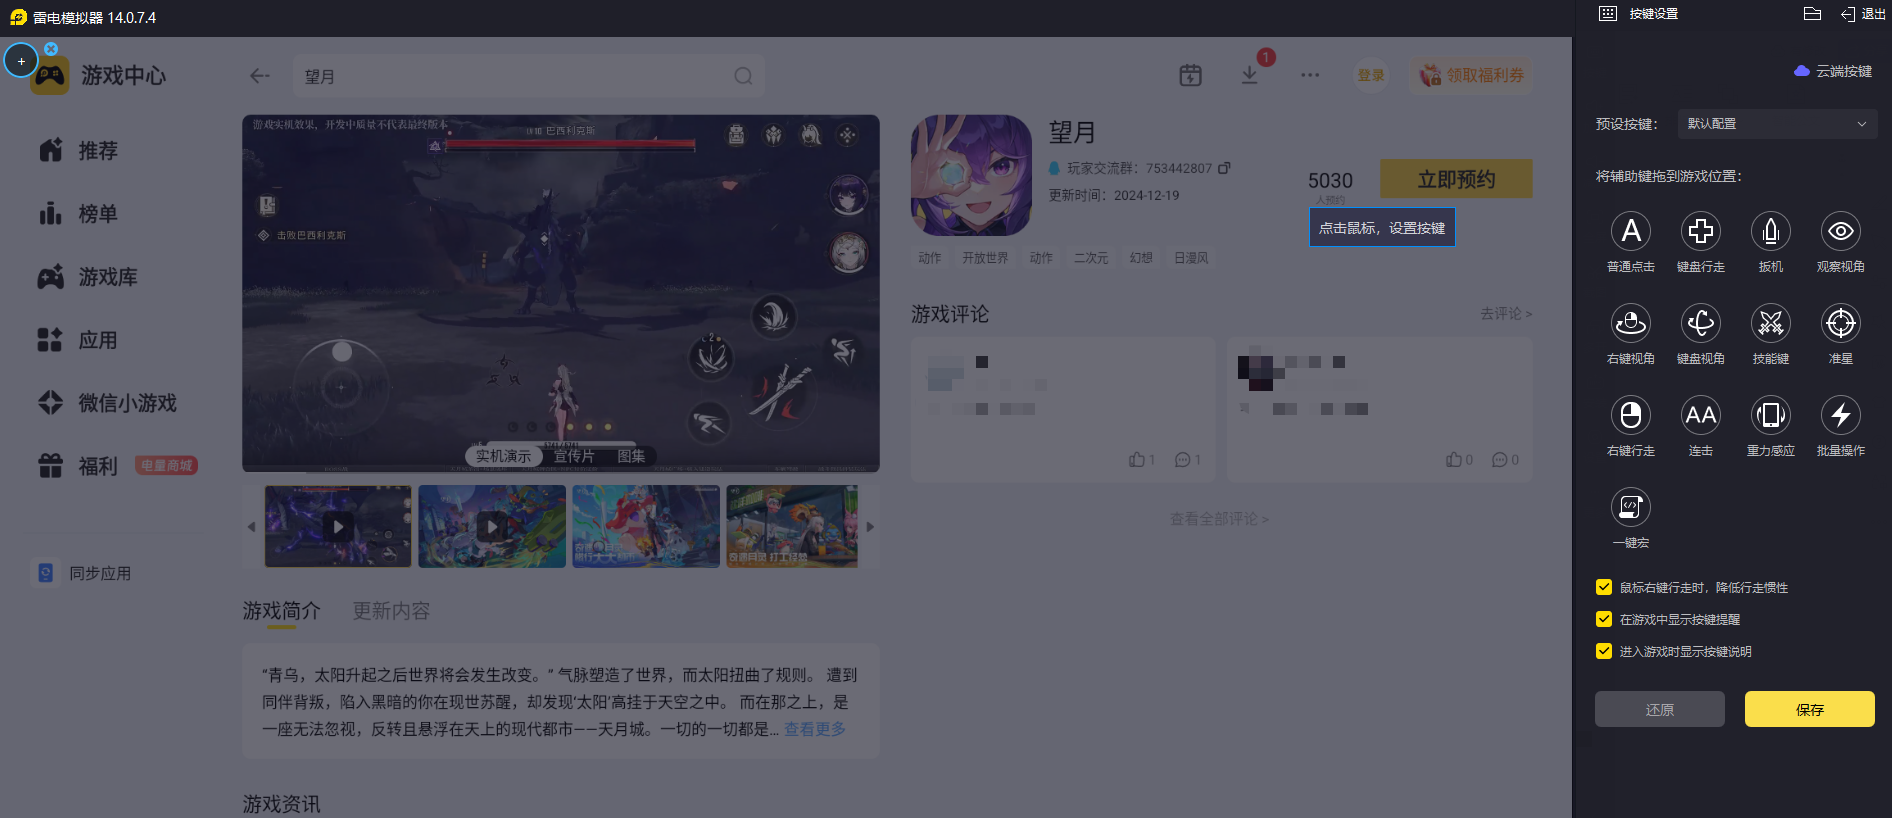Click the 日漫风 tag
1892x818 pixels.
click(1191, 258)
